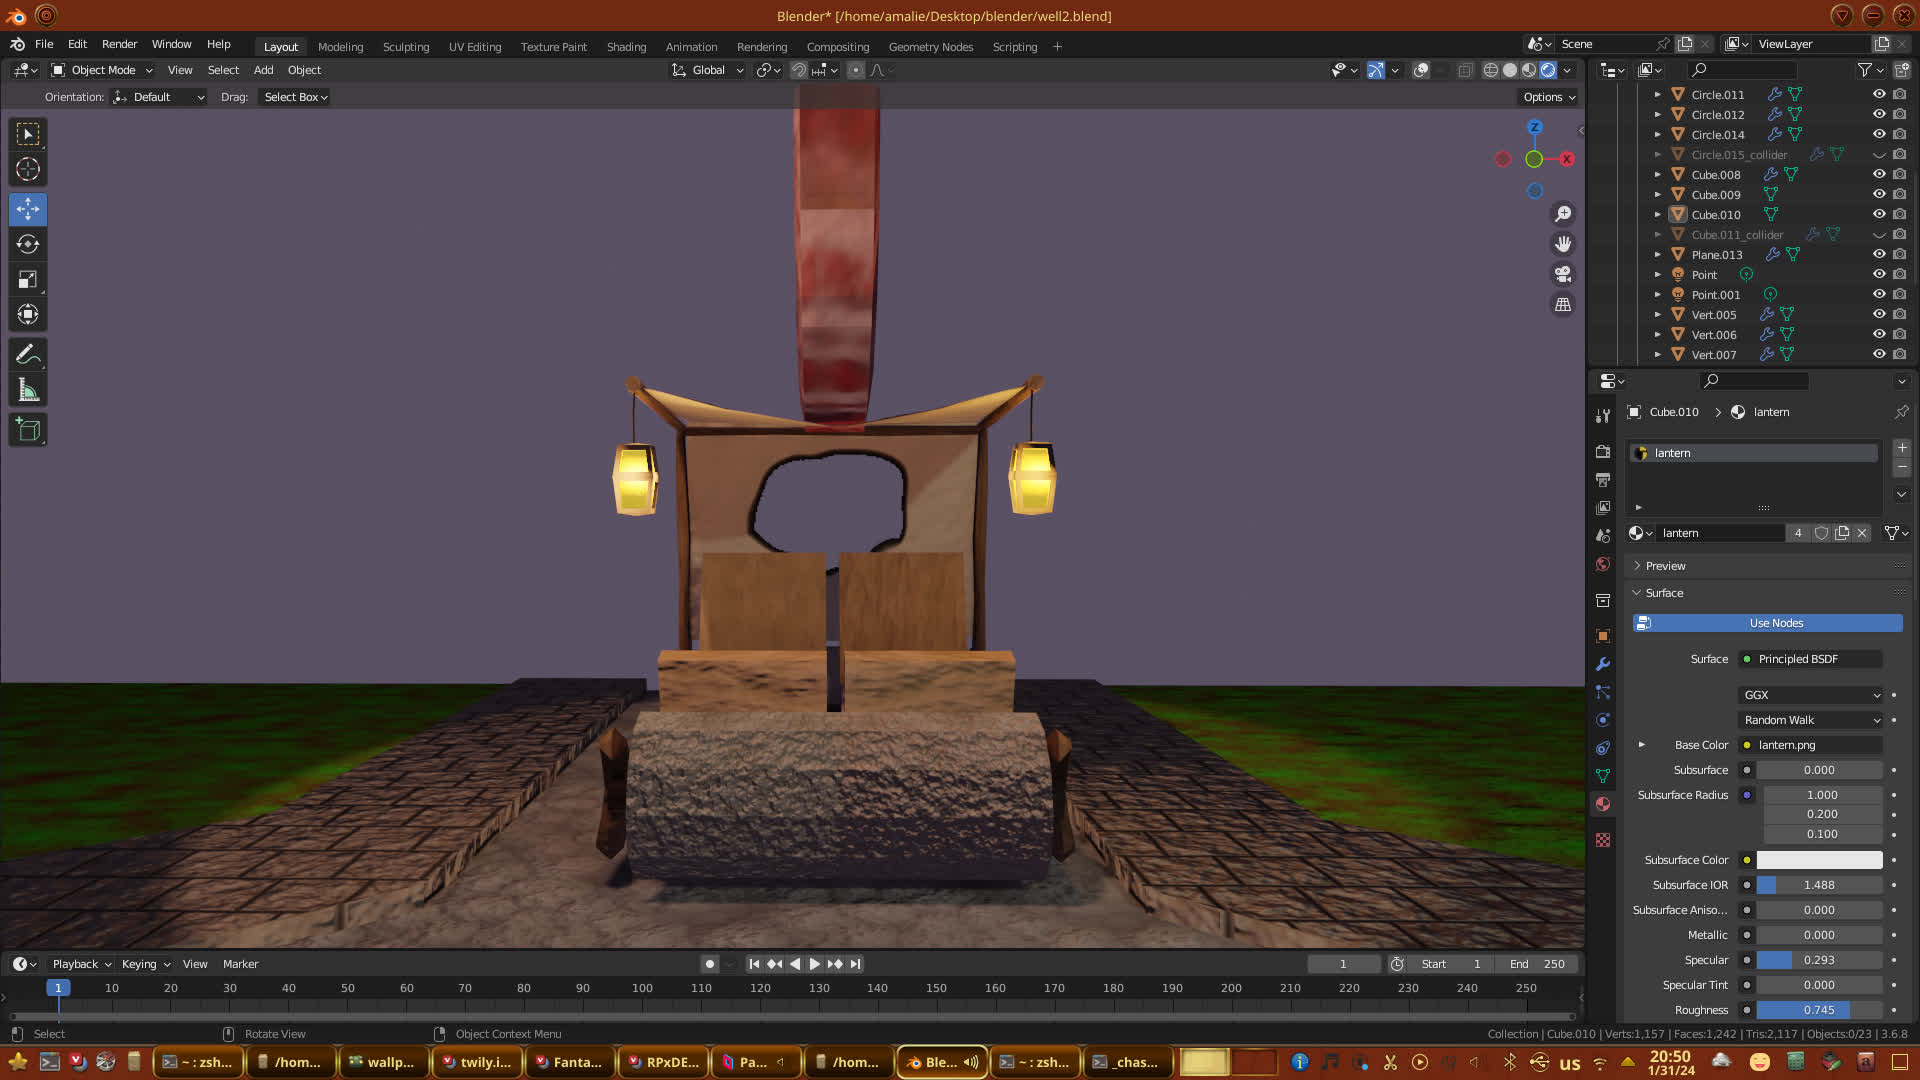1920x1080 pixels.
Task: Click the viewport Options button
Action: click(1548, 97)
